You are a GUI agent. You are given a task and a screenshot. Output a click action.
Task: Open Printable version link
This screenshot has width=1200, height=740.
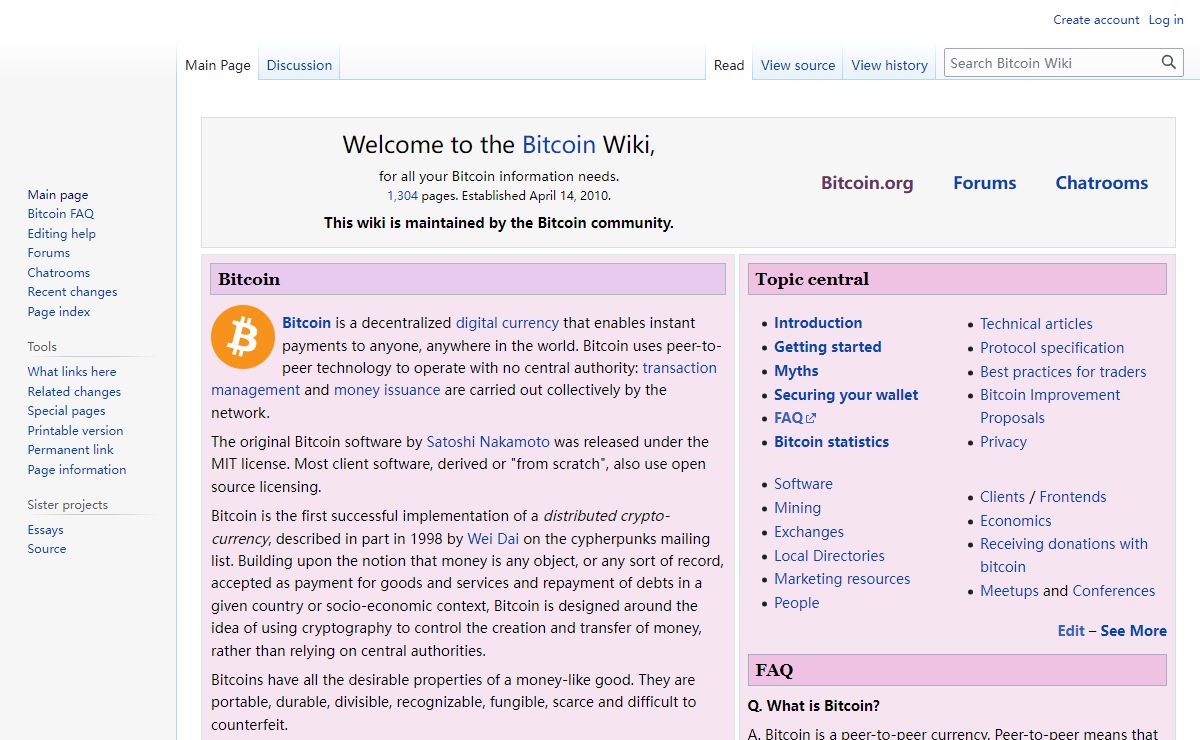click(75, 431)
